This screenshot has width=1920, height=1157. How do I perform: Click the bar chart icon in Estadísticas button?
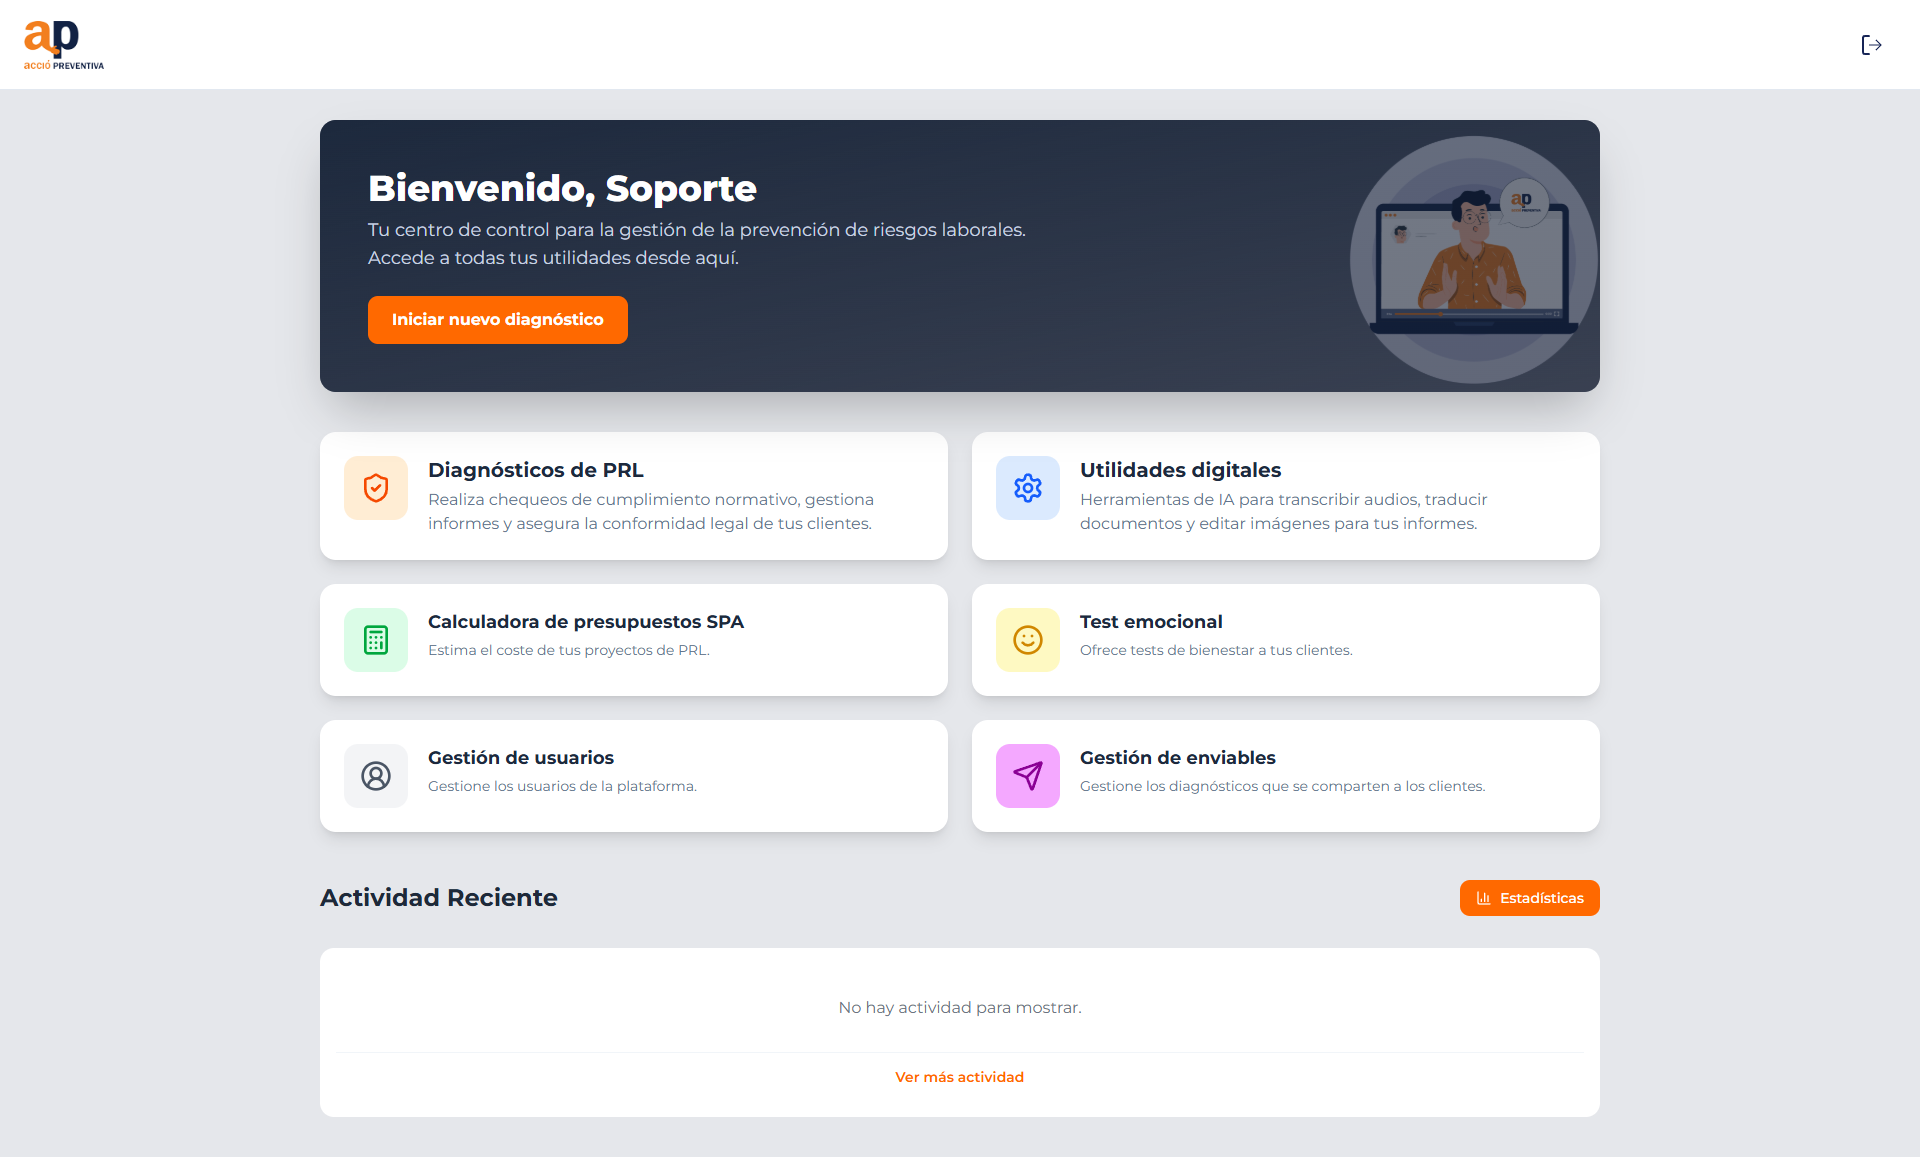[1483, 898]
